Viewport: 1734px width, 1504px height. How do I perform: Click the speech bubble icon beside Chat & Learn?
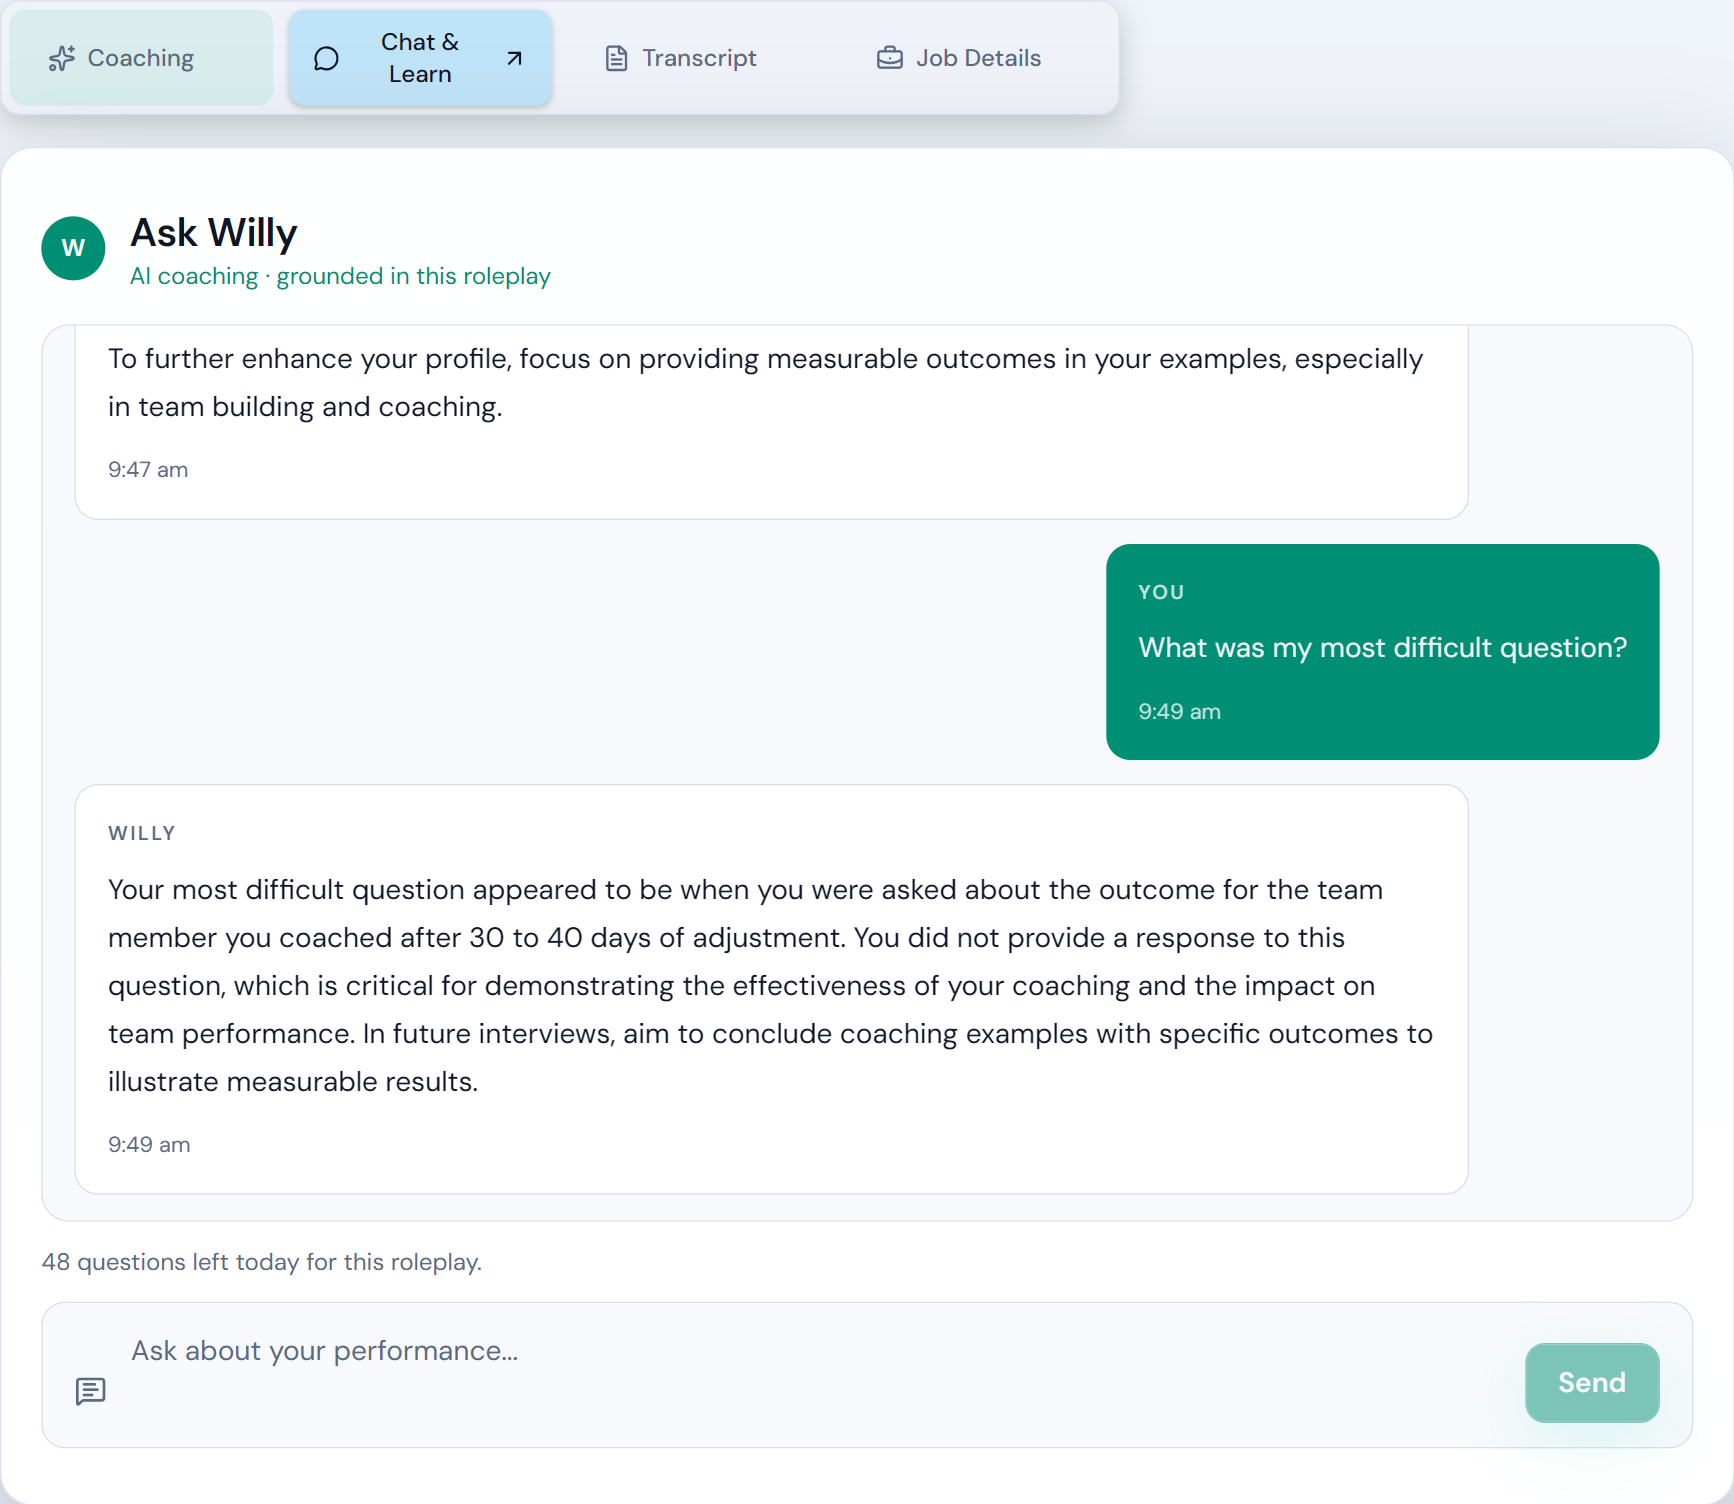coord(326,59)
